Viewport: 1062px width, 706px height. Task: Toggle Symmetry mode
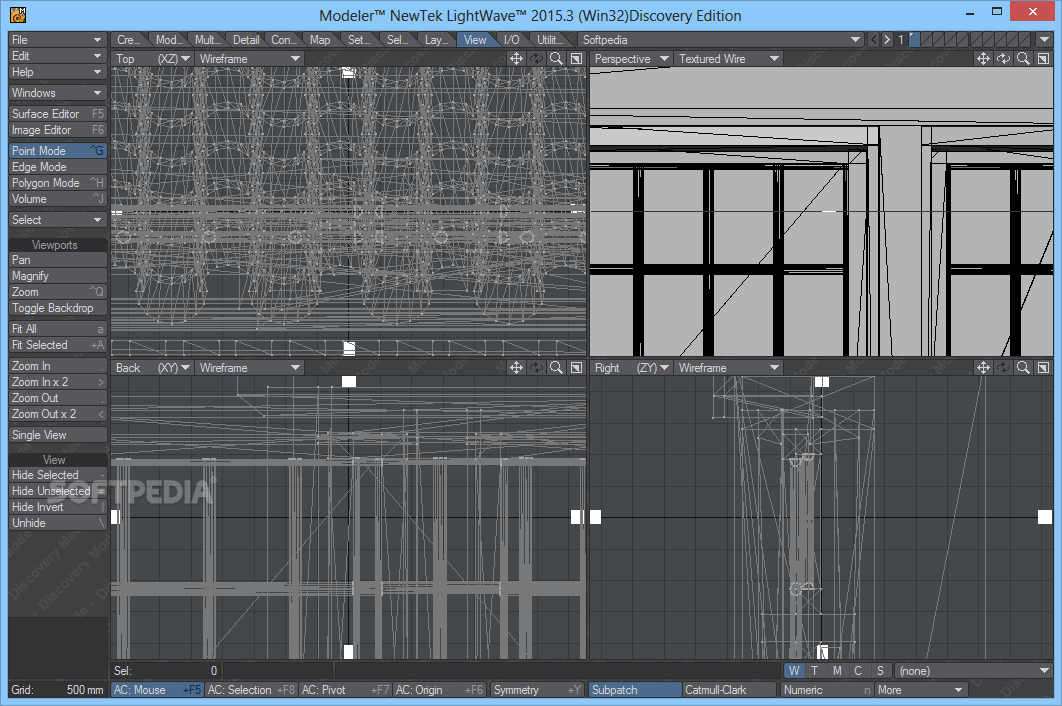tap(537, 690)
